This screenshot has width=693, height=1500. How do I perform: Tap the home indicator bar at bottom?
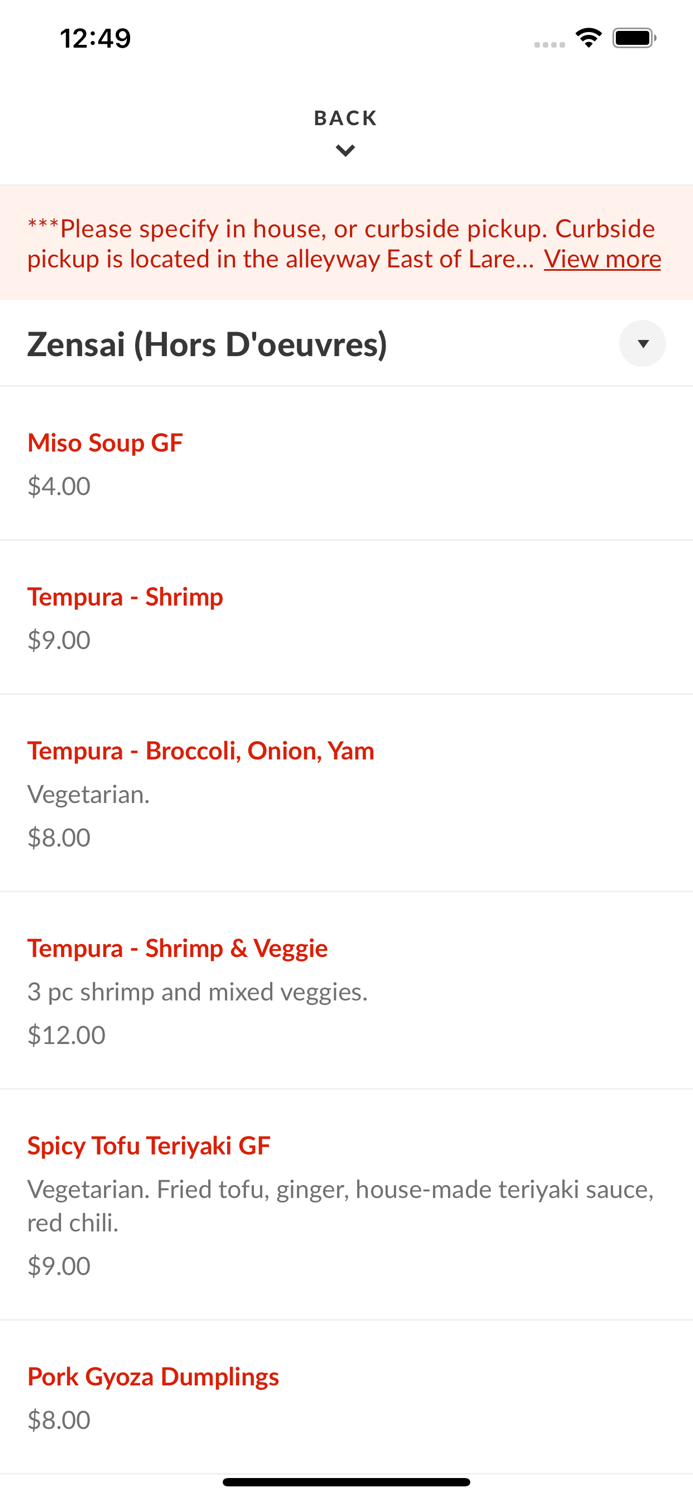pos(346,1482)
